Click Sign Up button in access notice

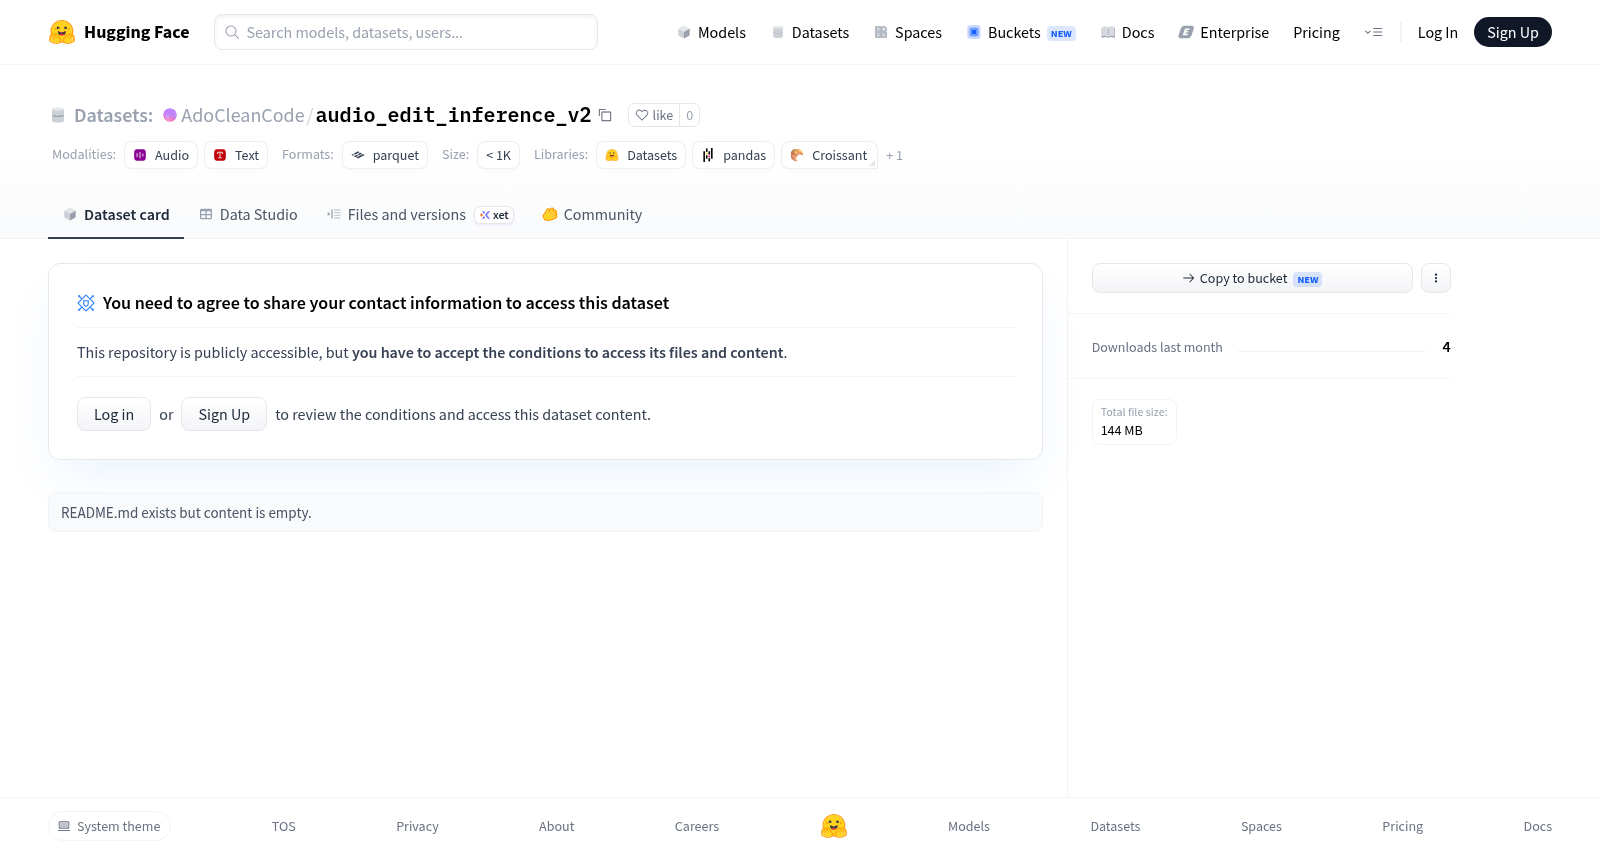pos(224,414)
